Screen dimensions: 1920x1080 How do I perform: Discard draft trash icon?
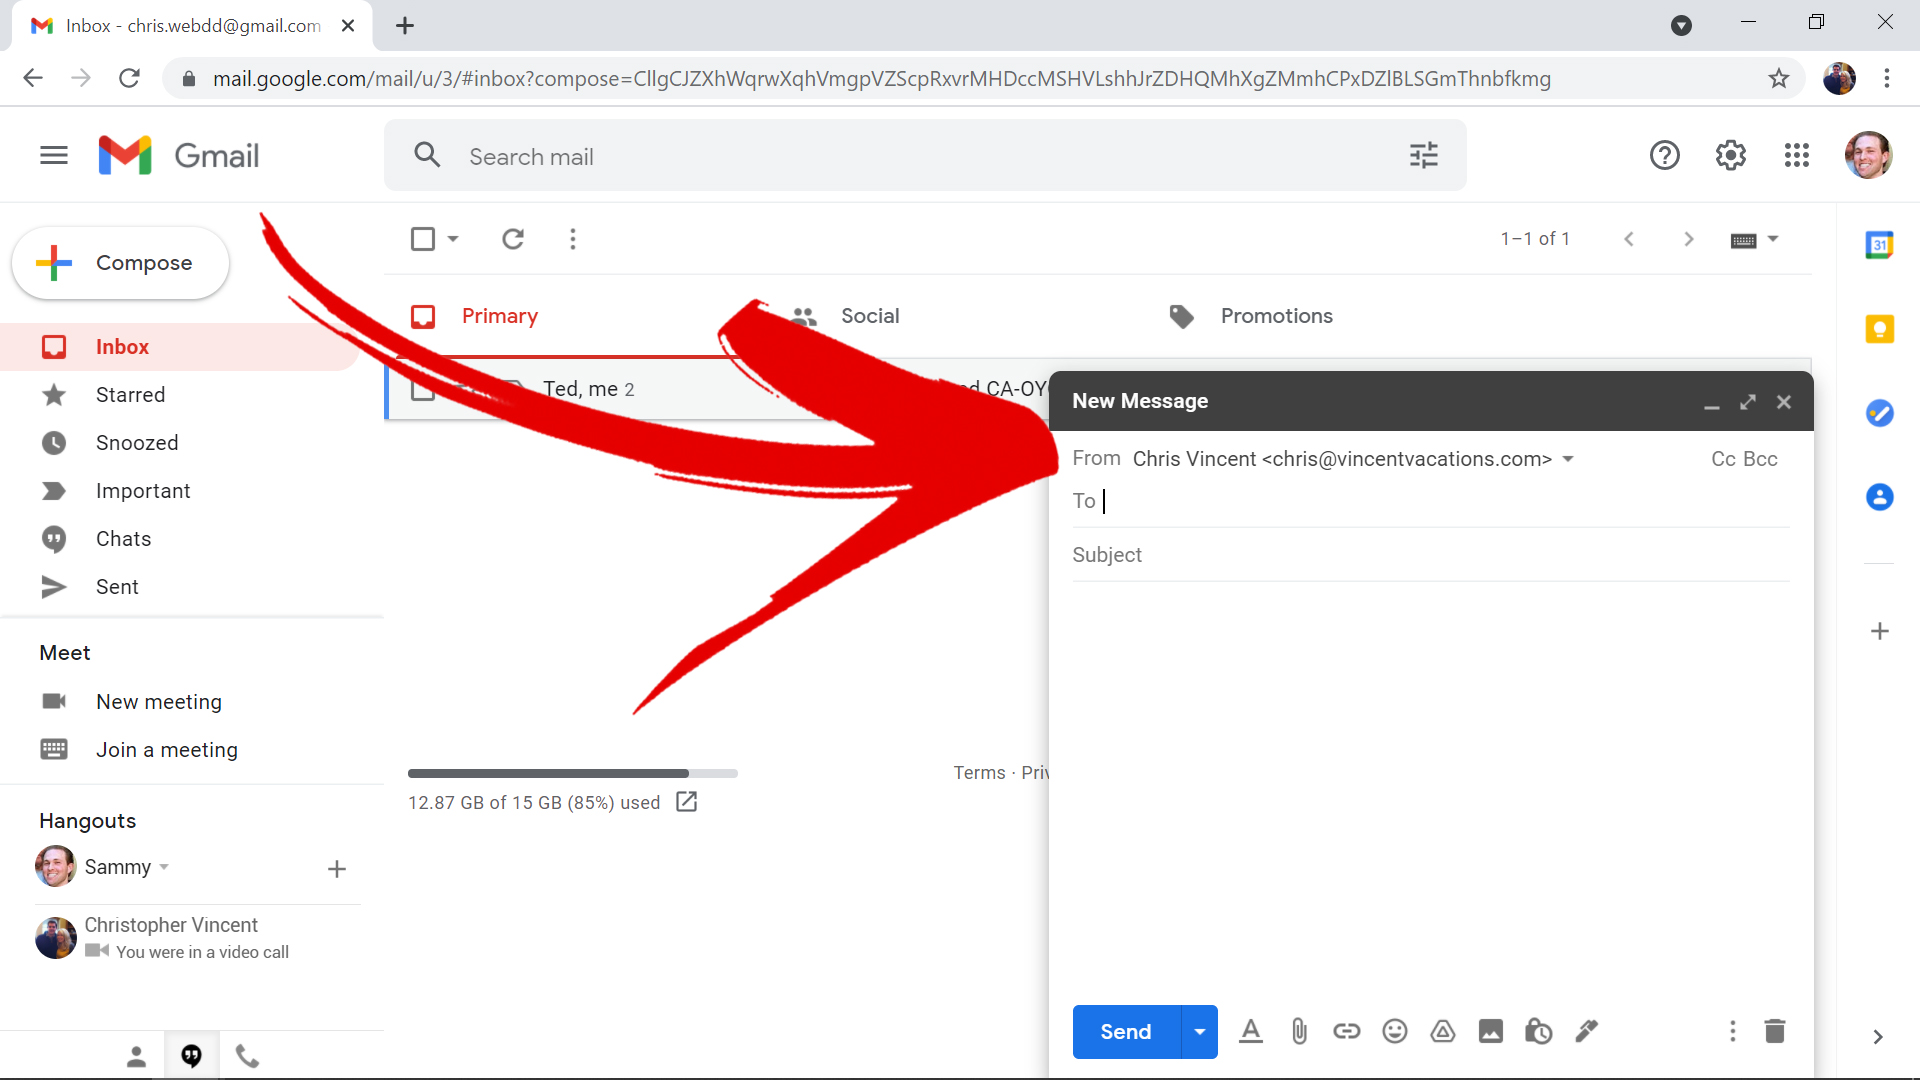pos(1775,1031)
